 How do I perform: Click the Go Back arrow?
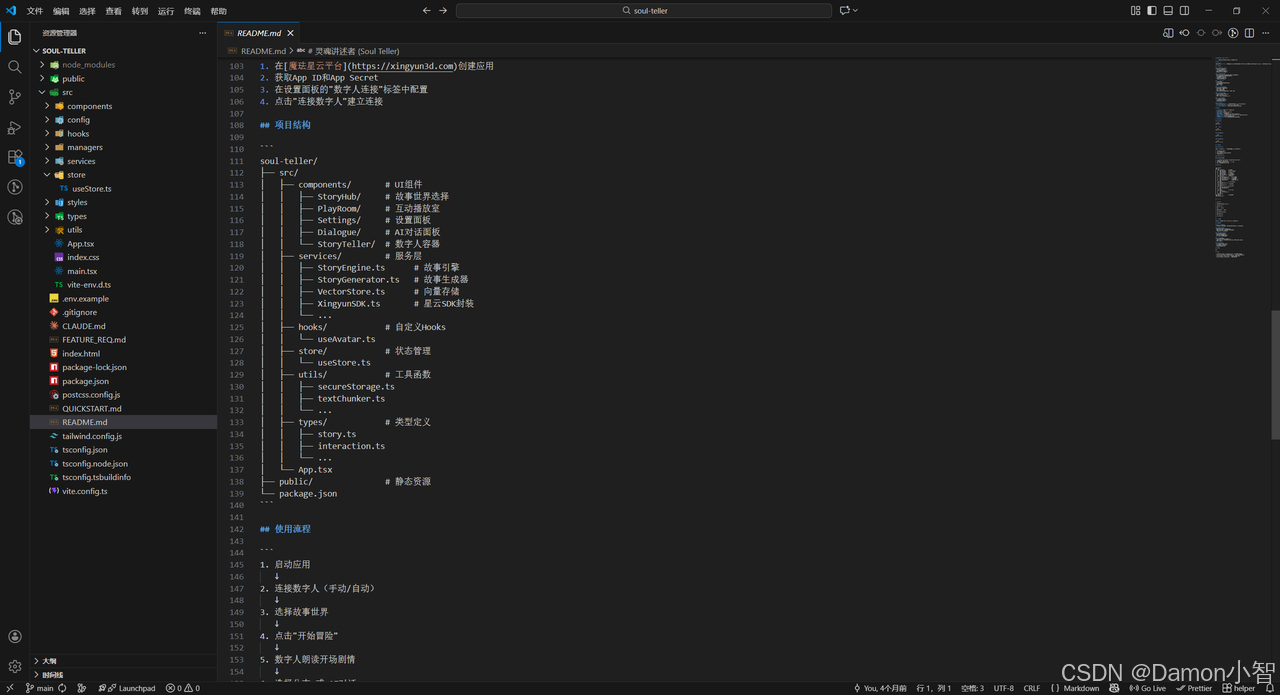click(x=427, y=10)
